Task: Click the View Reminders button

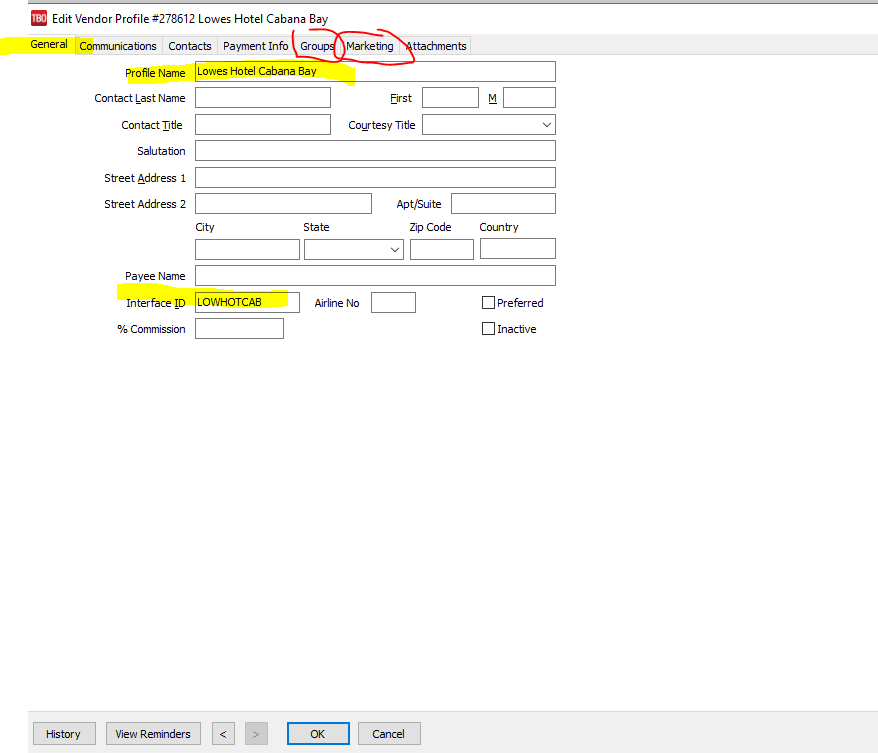Action: (x=153, y=733)
